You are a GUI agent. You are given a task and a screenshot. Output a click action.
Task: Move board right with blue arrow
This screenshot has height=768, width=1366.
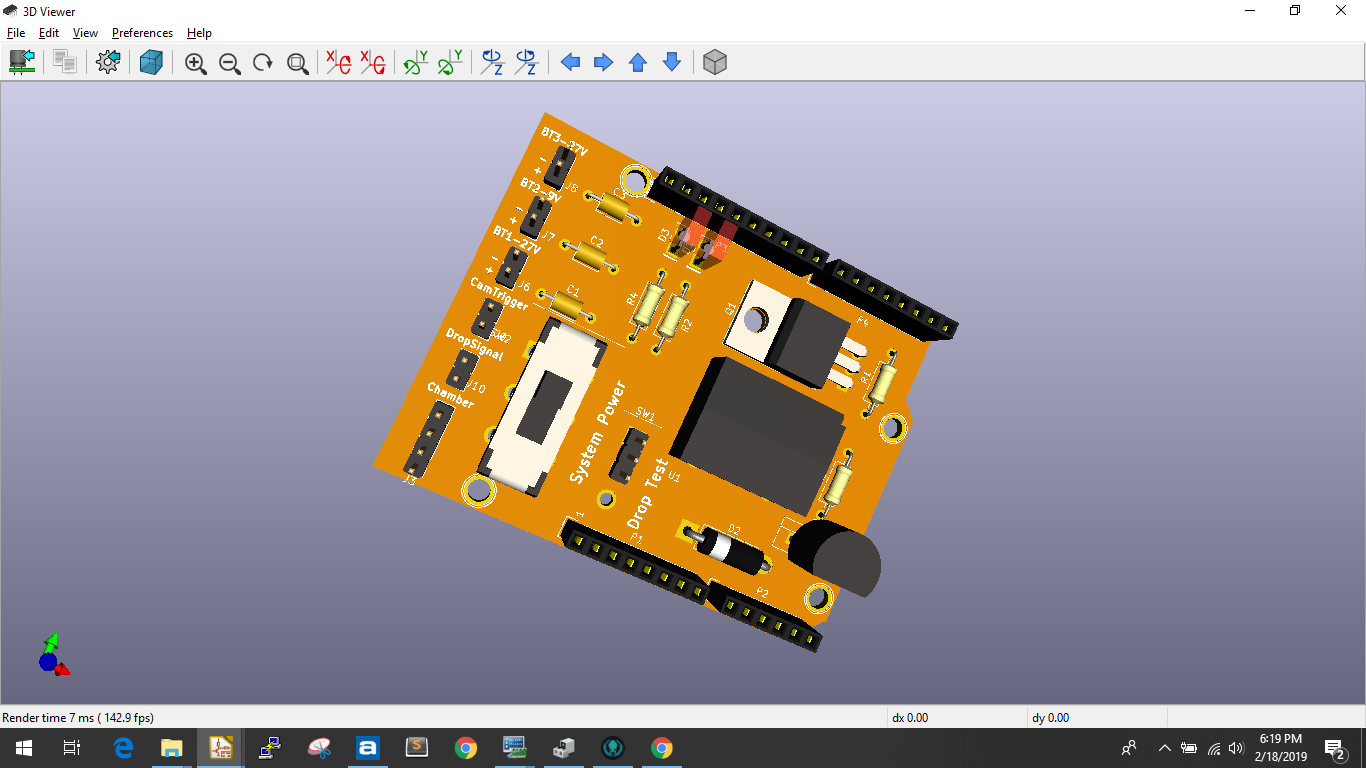pyautogui.click(x=604, y=62)
